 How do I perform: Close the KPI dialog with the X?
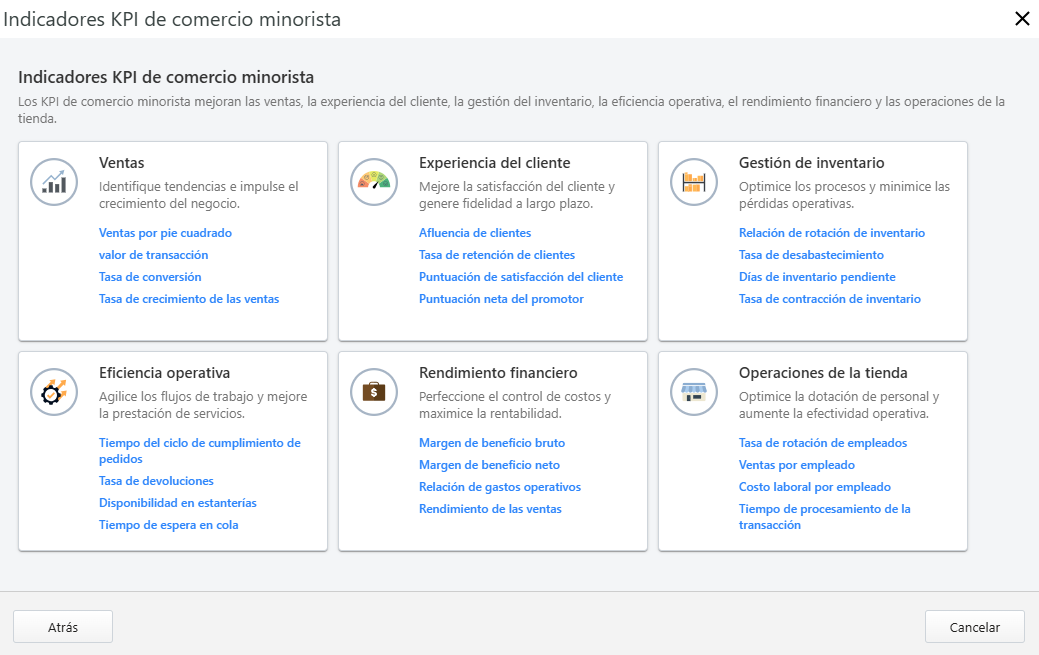[x=1022, y=19]
